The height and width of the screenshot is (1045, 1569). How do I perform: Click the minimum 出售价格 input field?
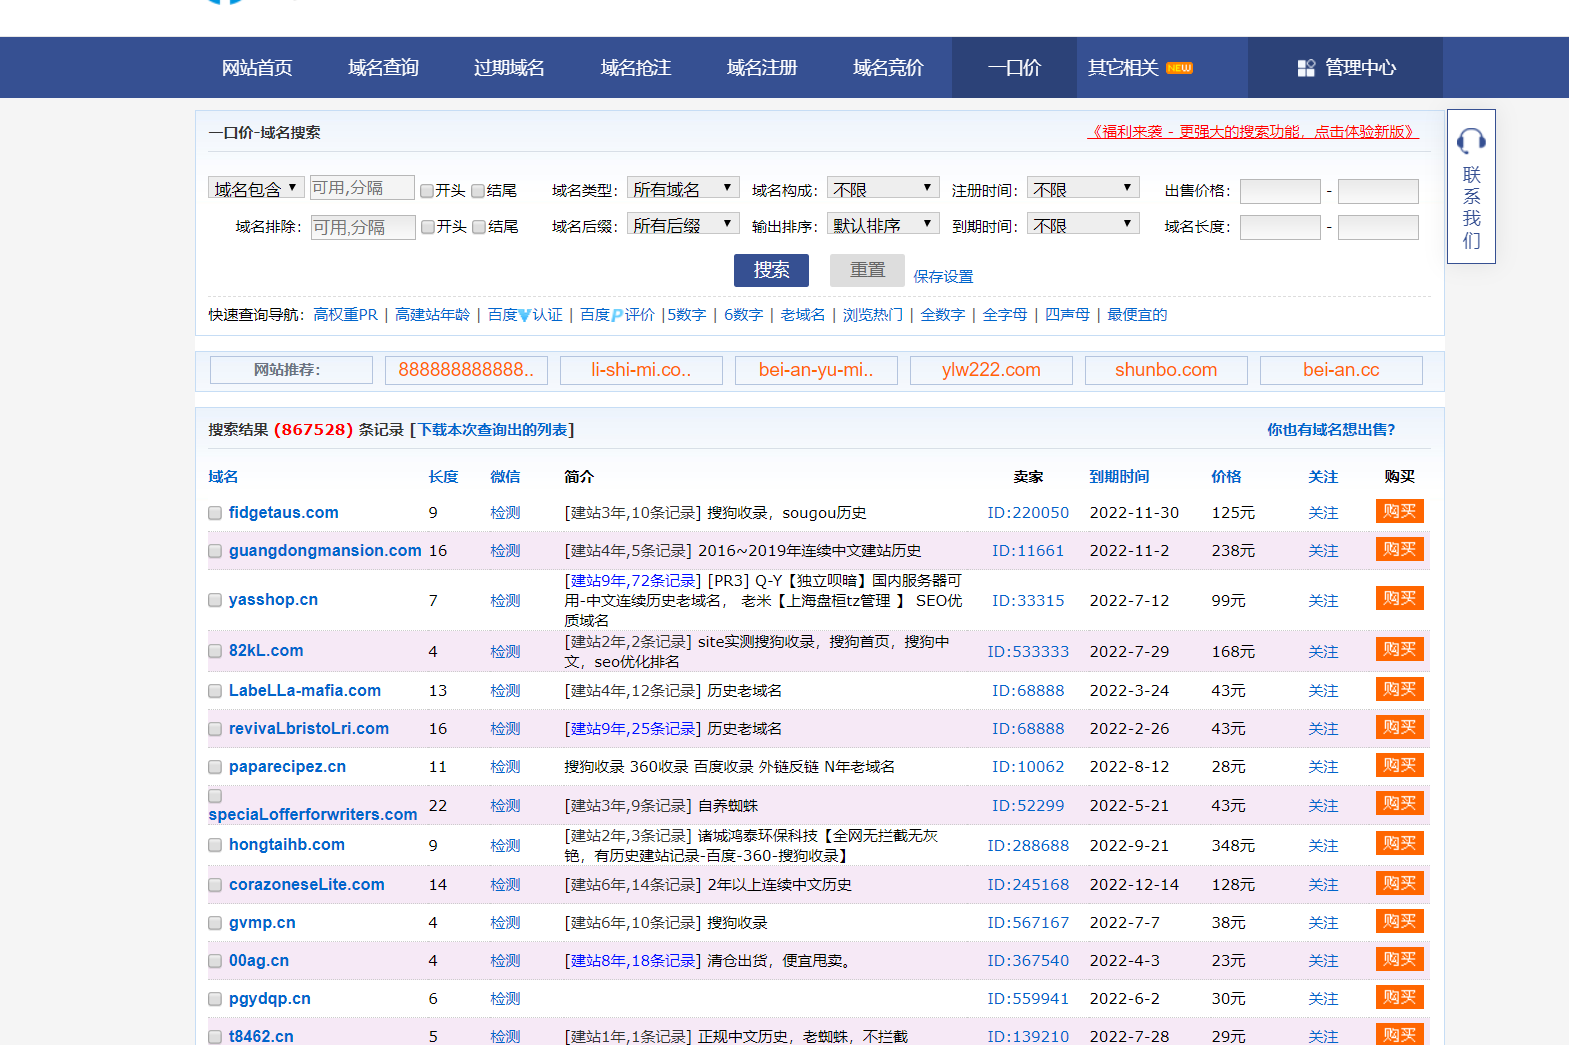1280,191
